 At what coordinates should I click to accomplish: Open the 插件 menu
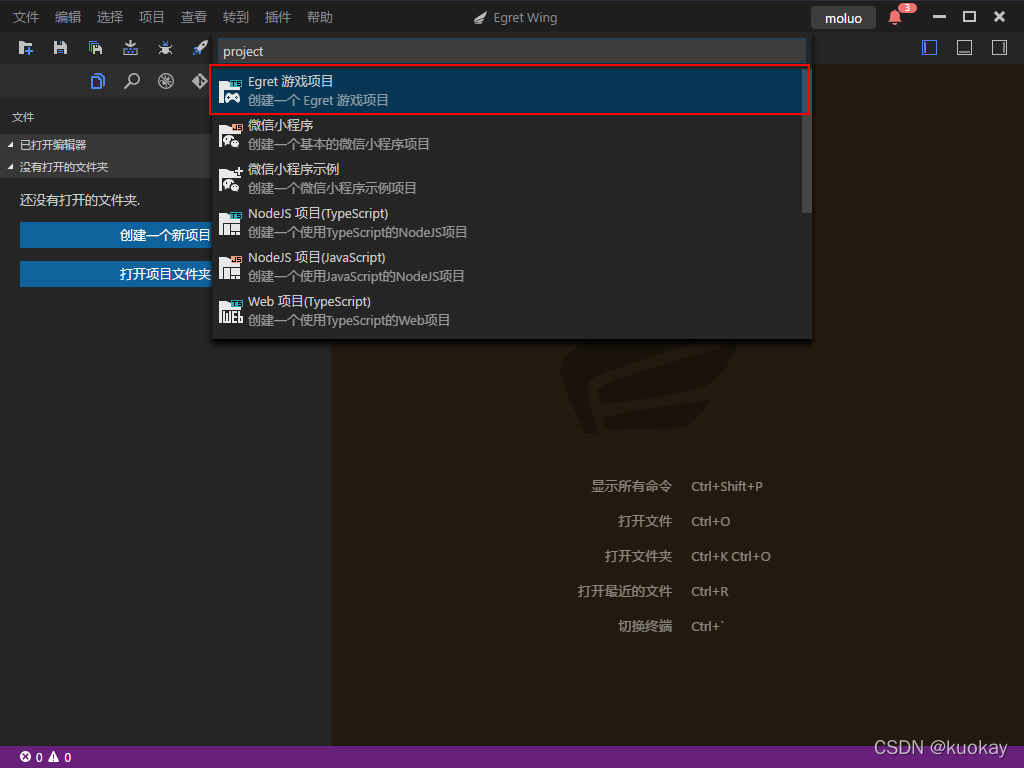(x=278, y=18)
